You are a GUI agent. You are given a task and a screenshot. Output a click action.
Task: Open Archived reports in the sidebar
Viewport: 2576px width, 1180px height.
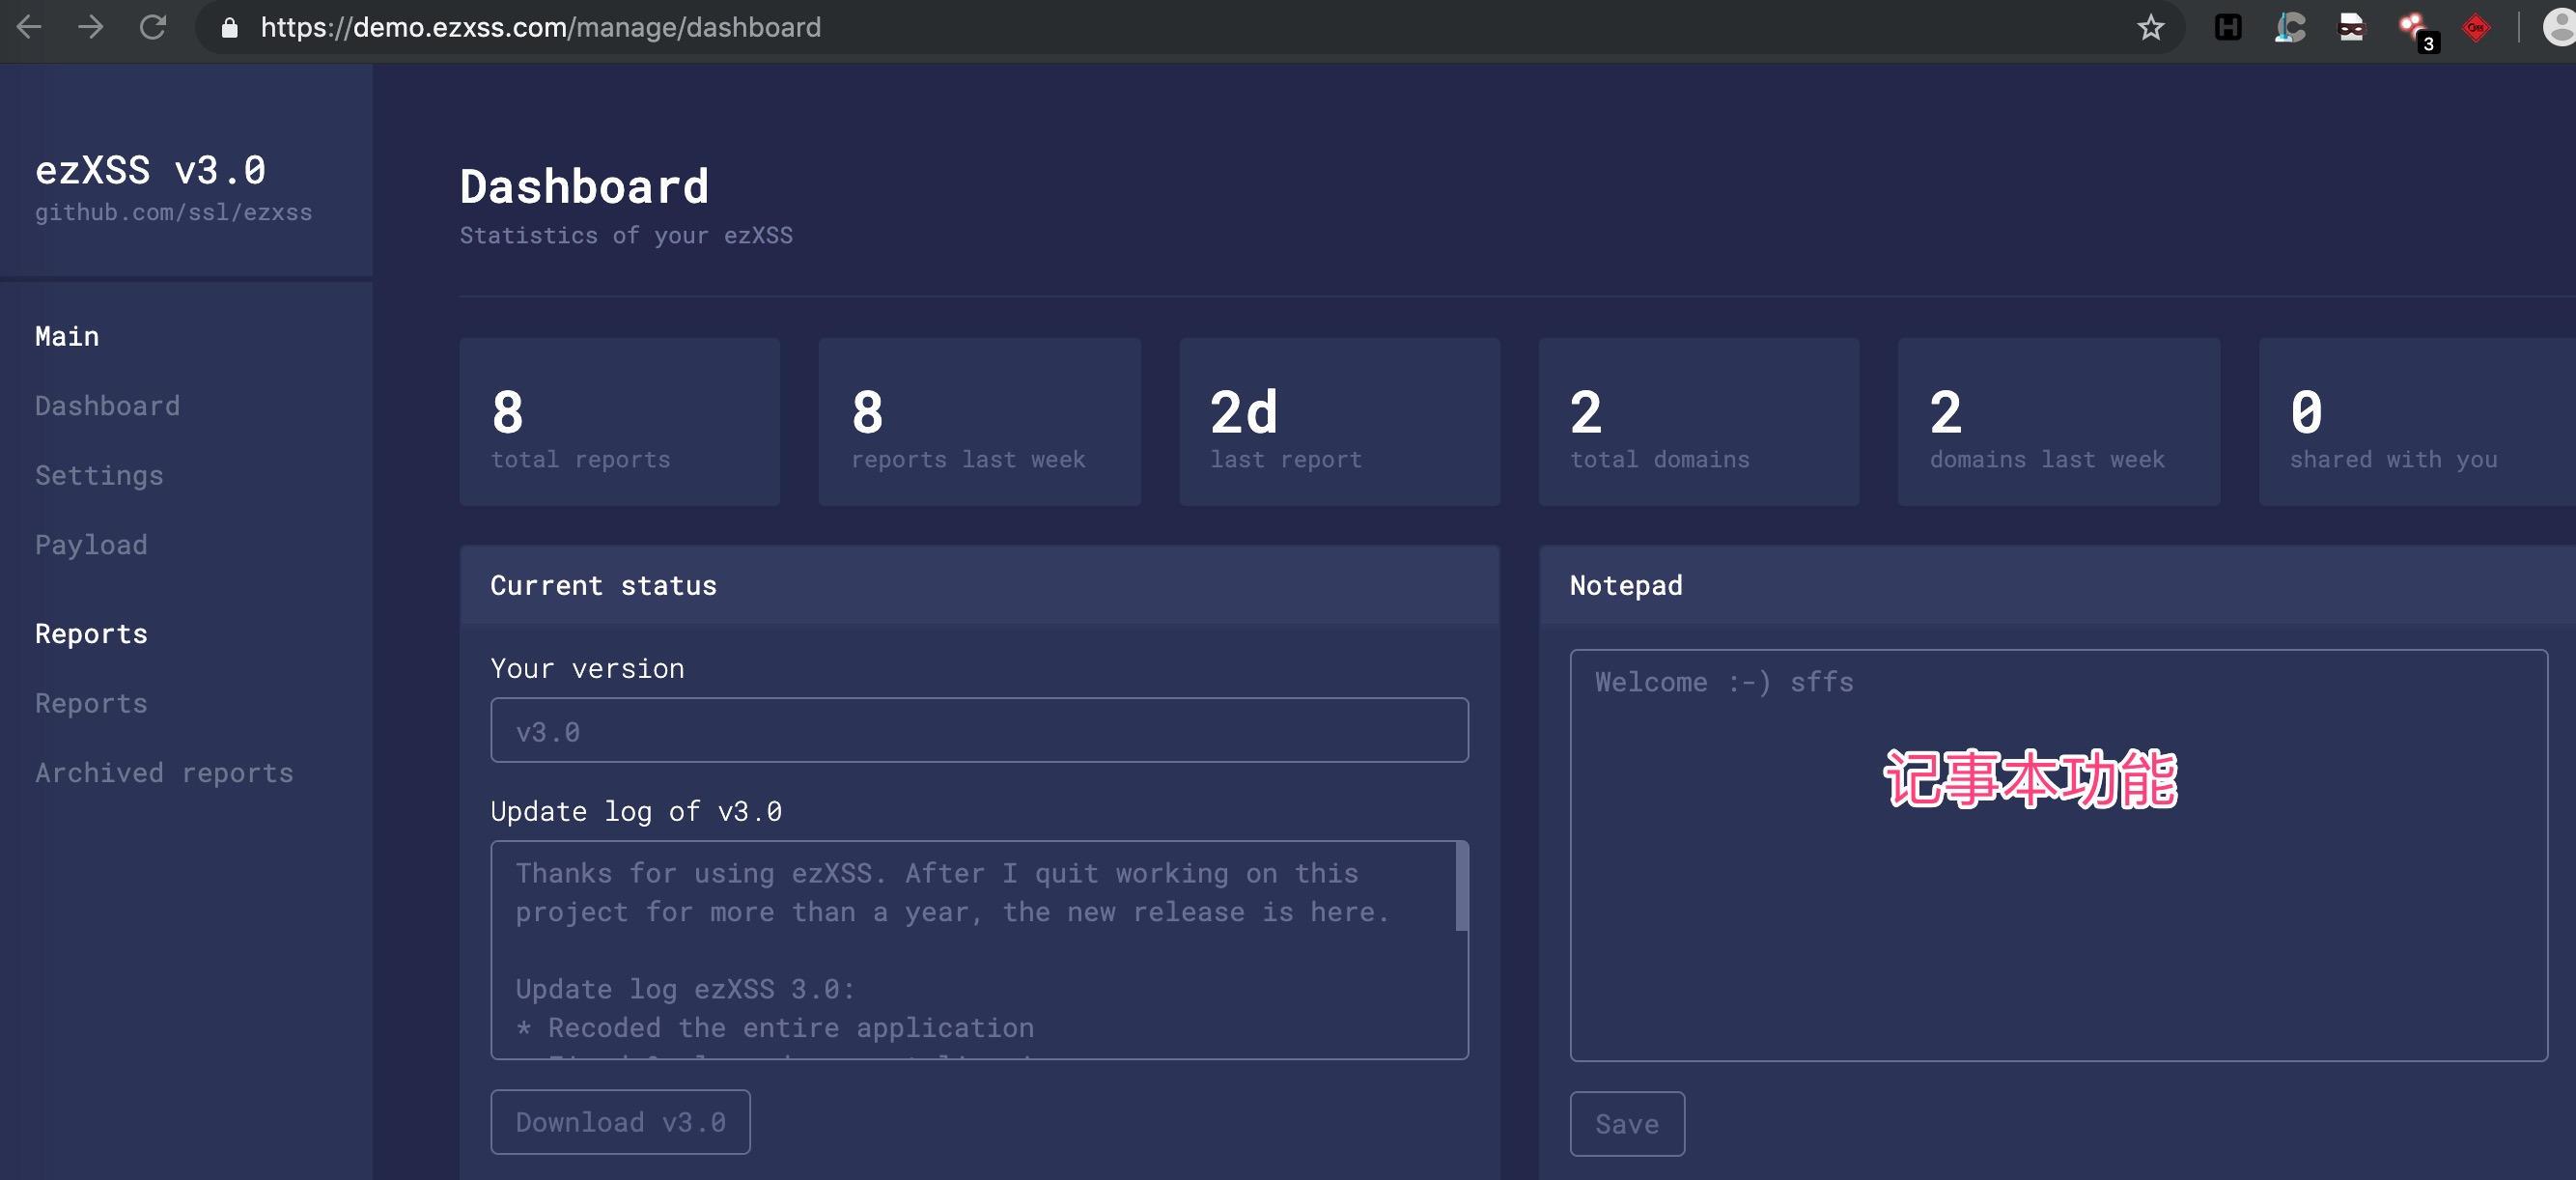(164, 773)
